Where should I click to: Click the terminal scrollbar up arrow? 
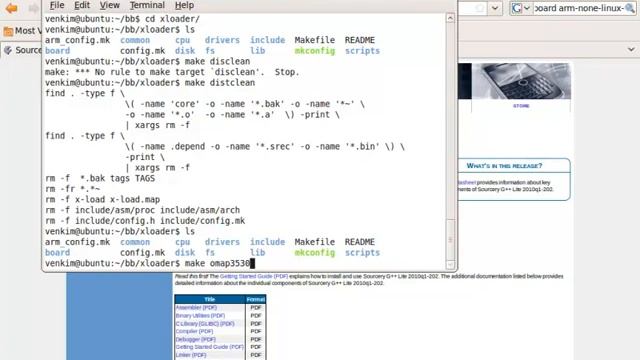pos(450,18)
